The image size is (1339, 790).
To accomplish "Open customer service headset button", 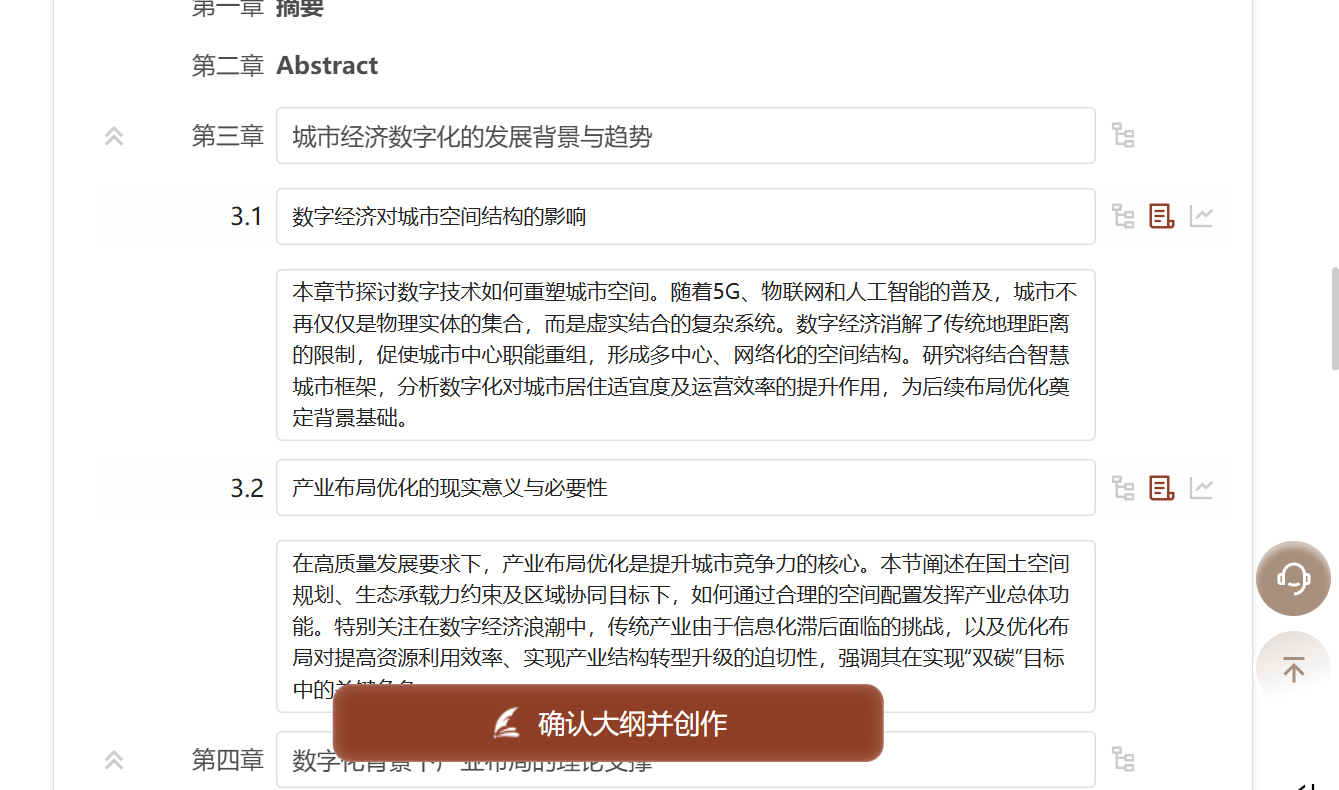I will [1293, 578].
